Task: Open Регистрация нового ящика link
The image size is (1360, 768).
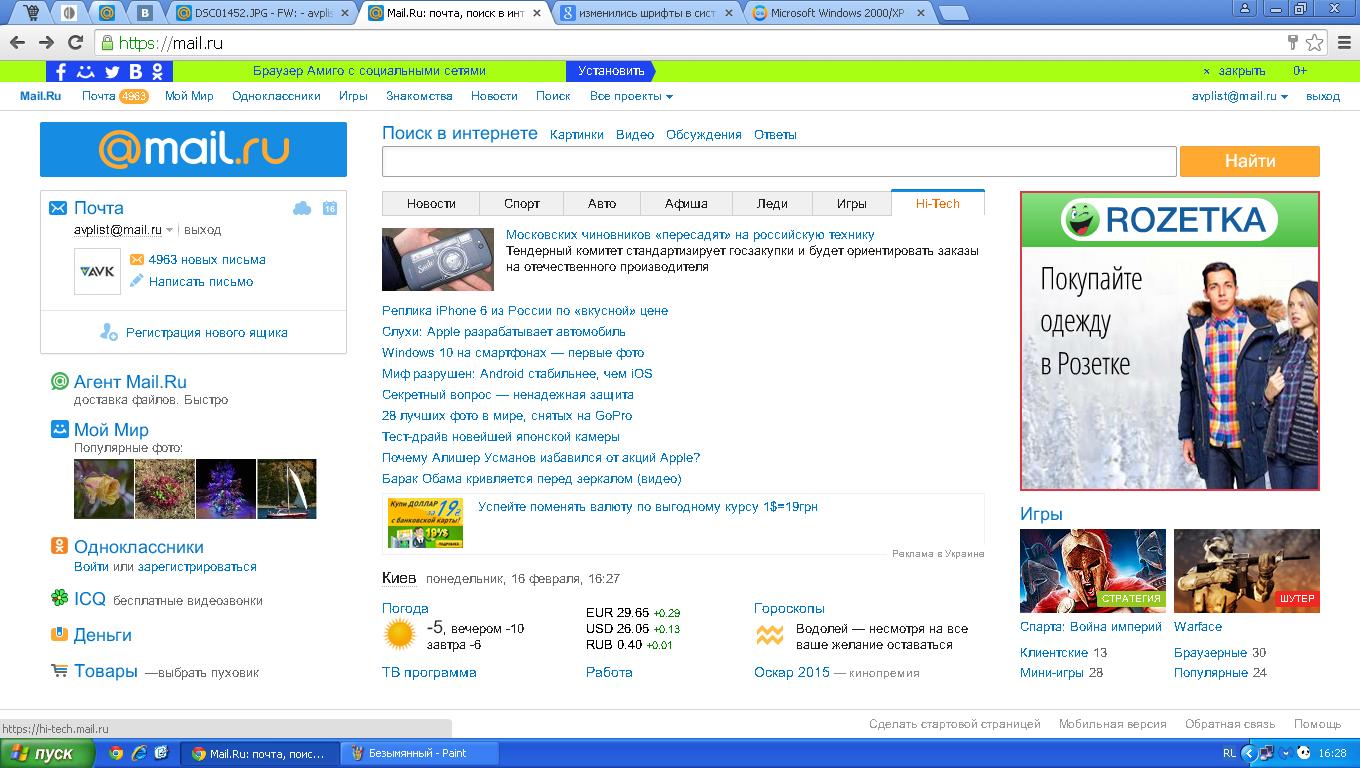Action: pos(207,332)
